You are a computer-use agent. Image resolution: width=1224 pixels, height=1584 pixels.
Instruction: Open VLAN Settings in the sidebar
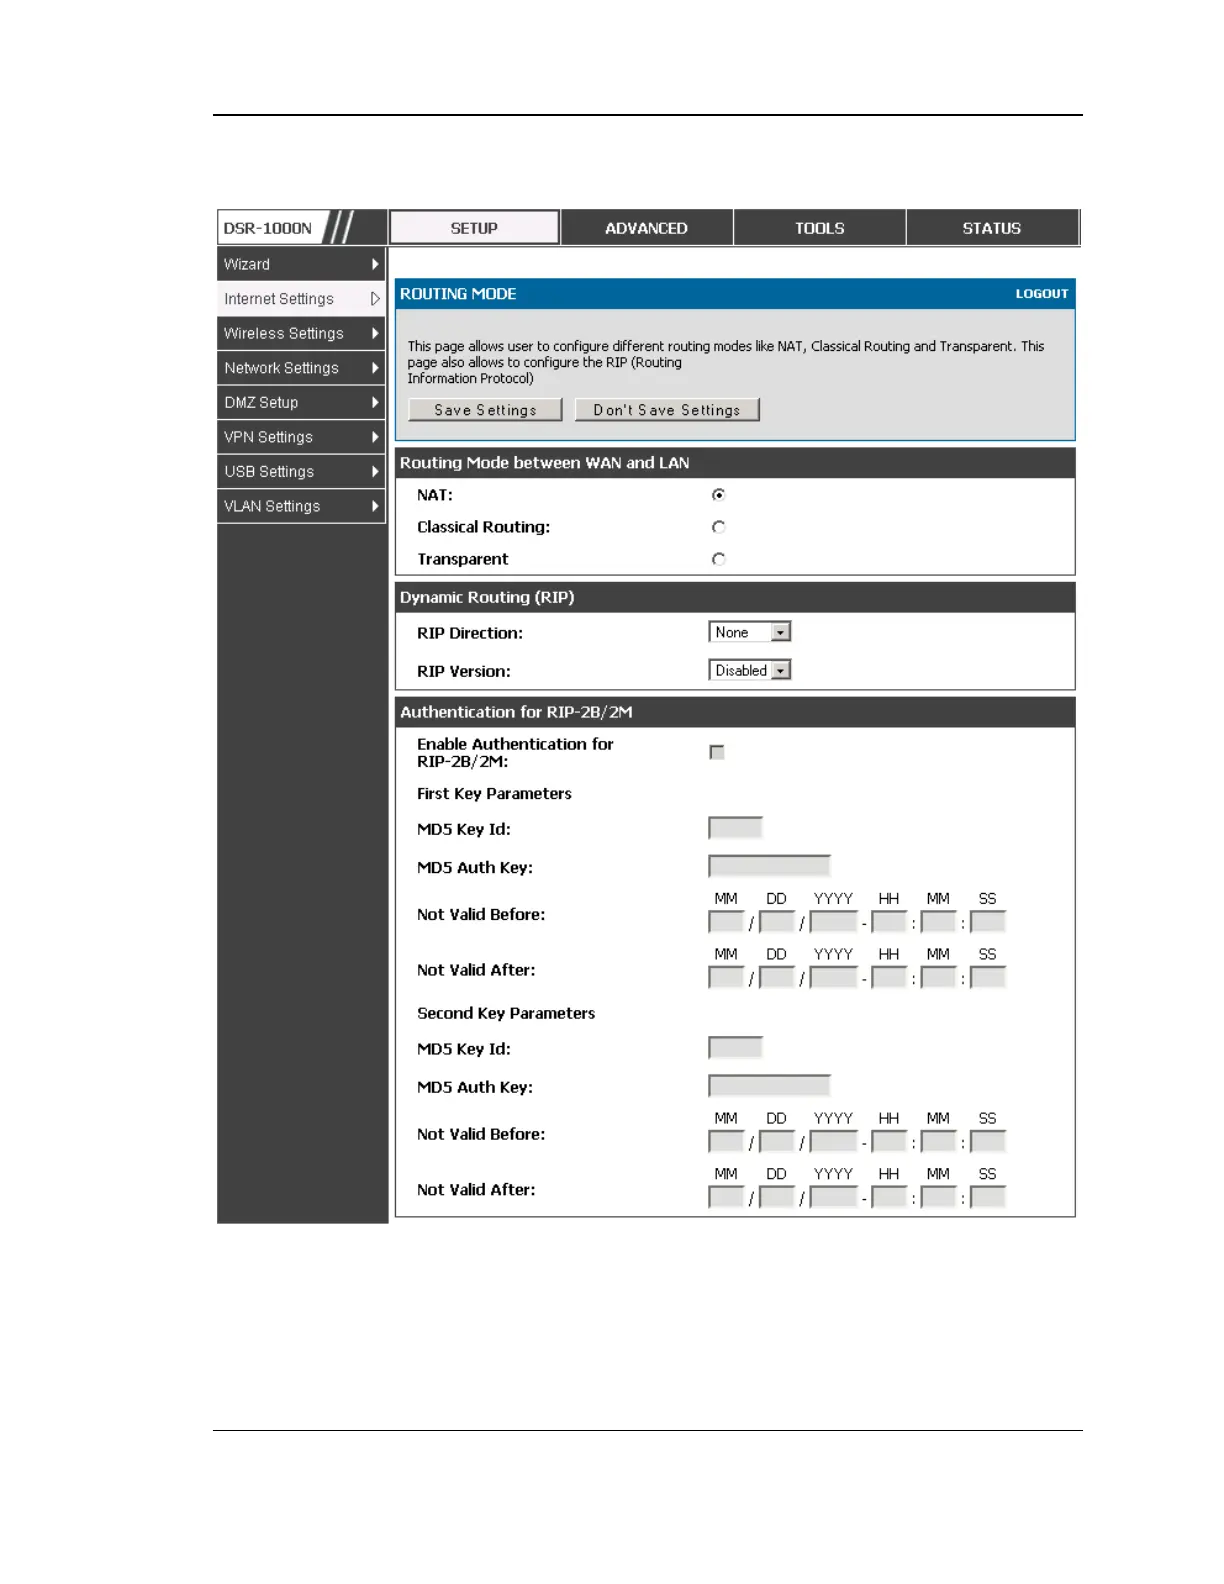pos(301,506)
